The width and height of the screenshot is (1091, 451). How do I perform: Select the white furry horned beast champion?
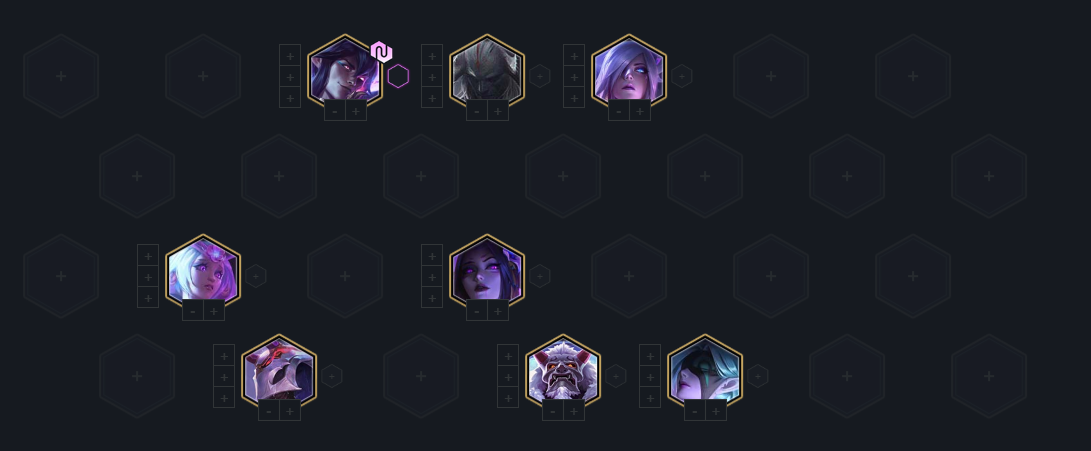tap(563, 370)
